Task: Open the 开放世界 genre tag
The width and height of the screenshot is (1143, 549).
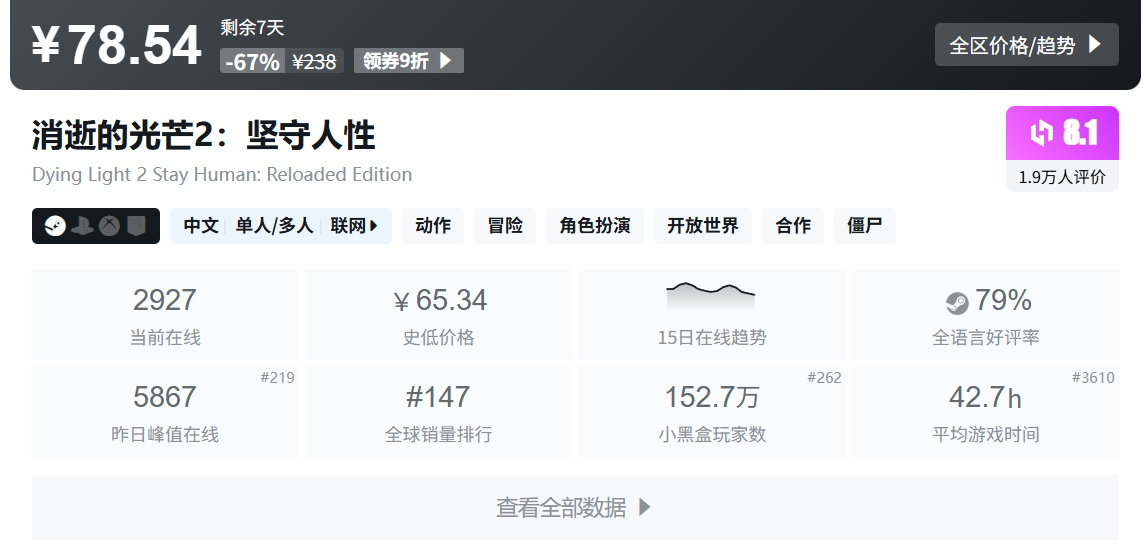Action: pos(703,226)
